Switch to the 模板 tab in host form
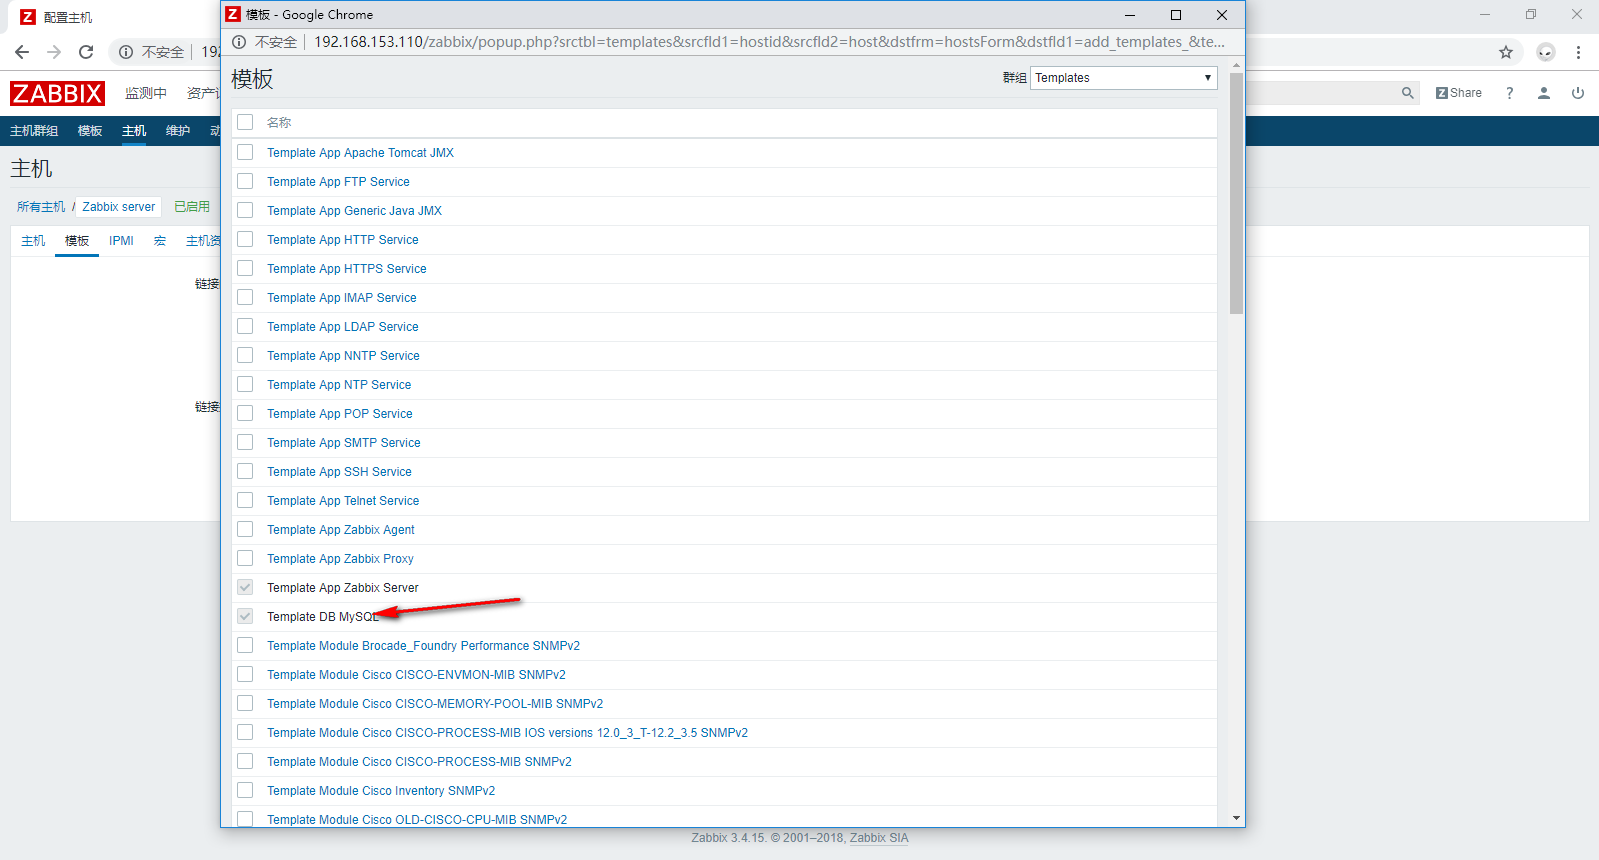The height and width of the screenshot is (860, 1599). tap(77, 241)
